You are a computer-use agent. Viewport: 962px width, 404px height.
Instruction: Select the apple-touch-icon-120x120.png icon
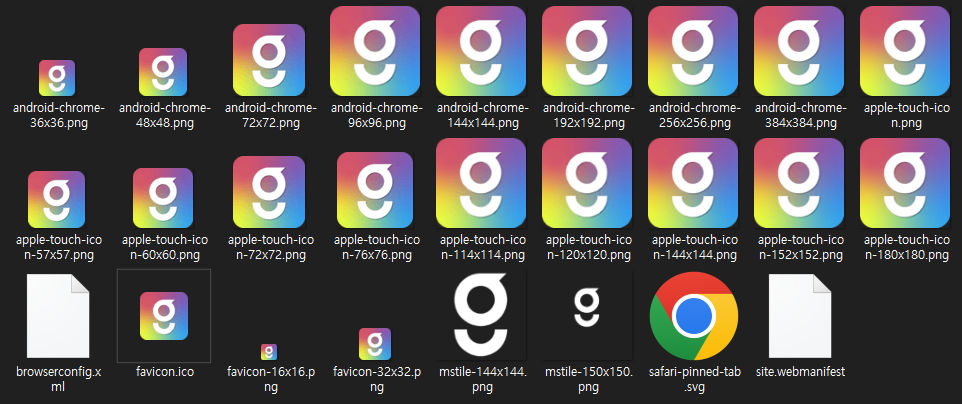pyautogui.click(x=587, y=183)
